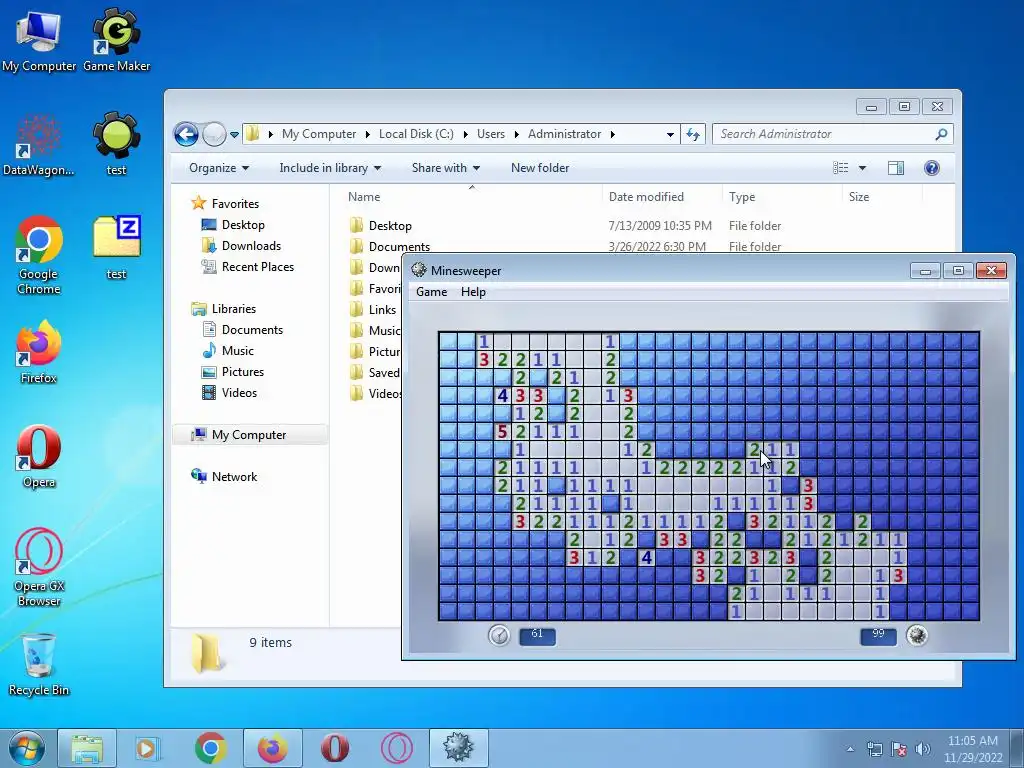1024x768 pixels.
Task: Open Google Chrome desktop shortcut
Action: tap(39, 255)
